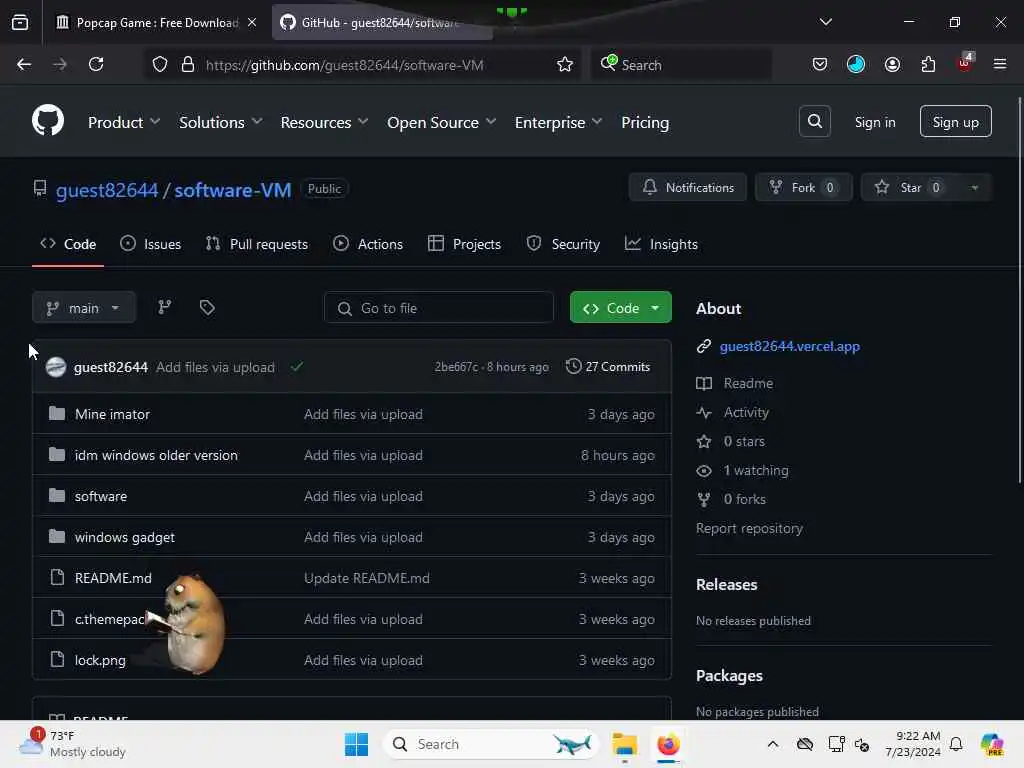Image resolution: width=1024 pixels, height=768 pixels.
Task: Click the green commit status checkmark
Action: (297, 367)
